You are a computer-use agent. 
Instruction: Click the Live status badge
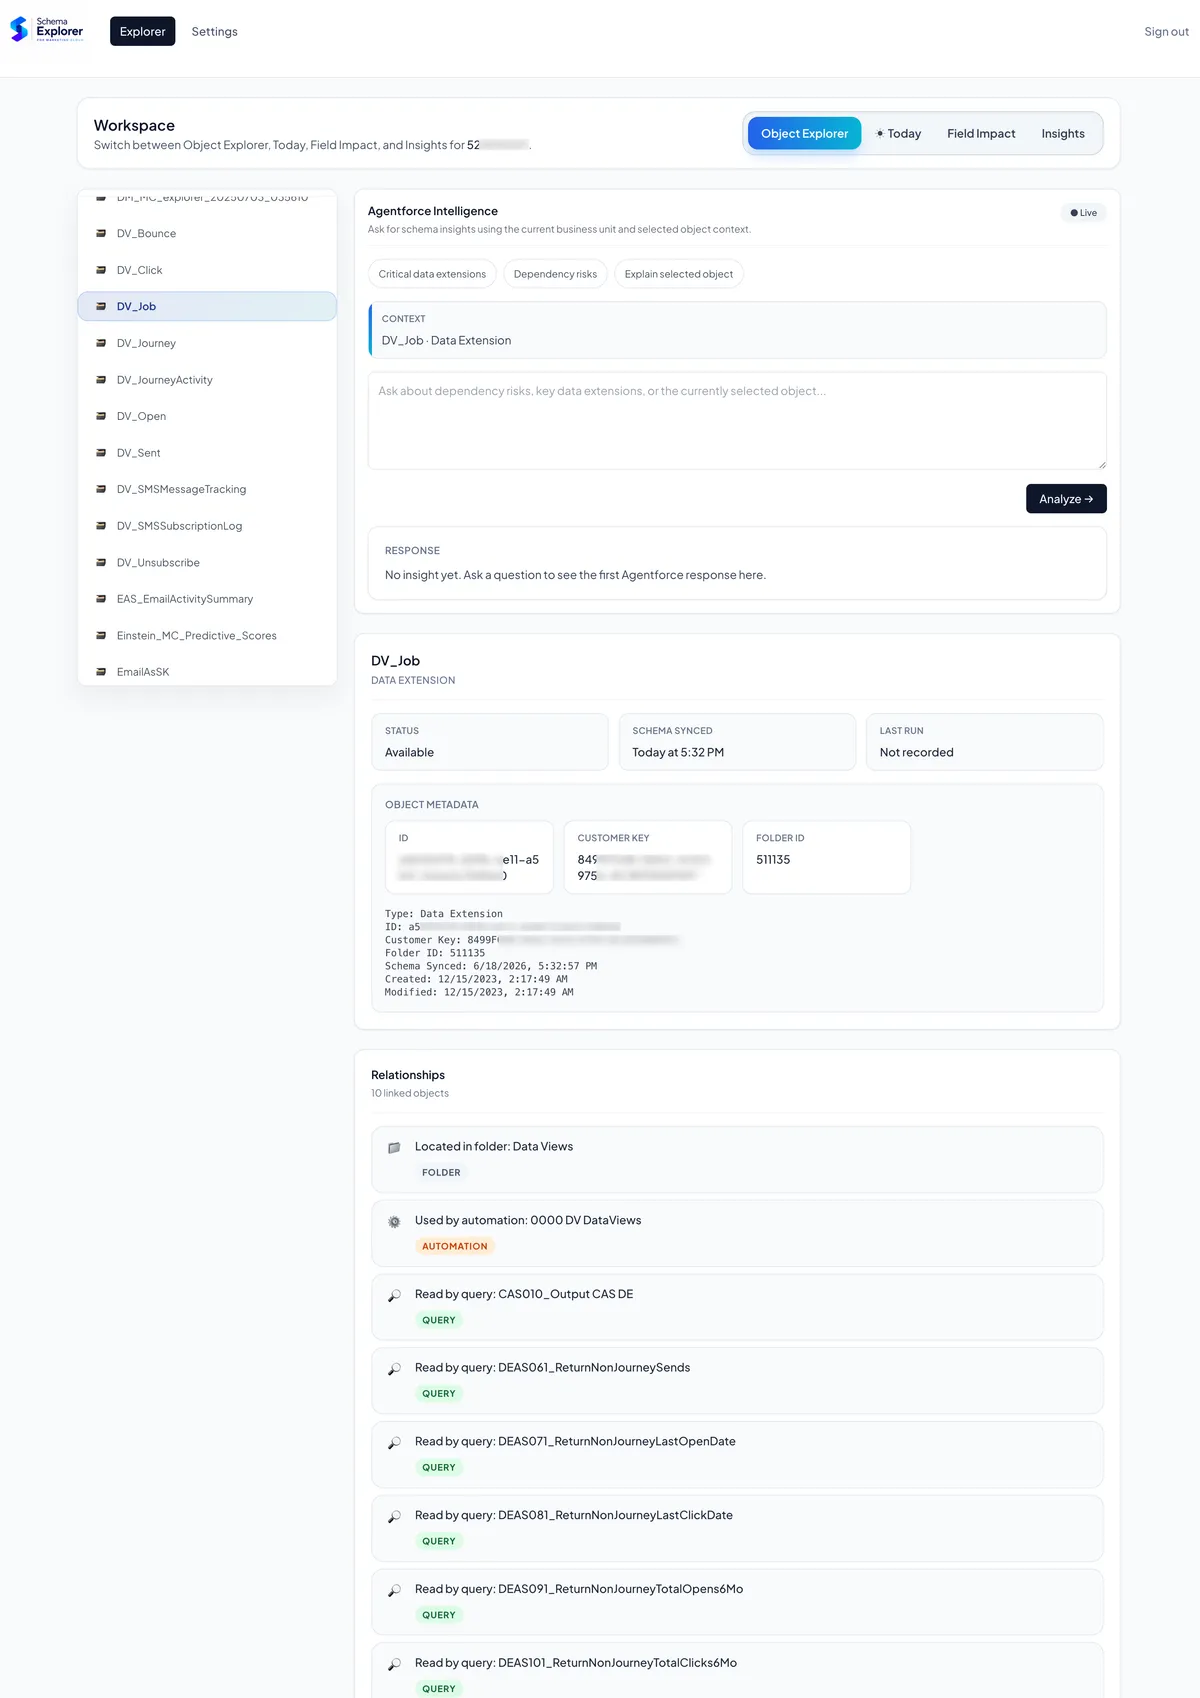click(x=1084, y=213)
